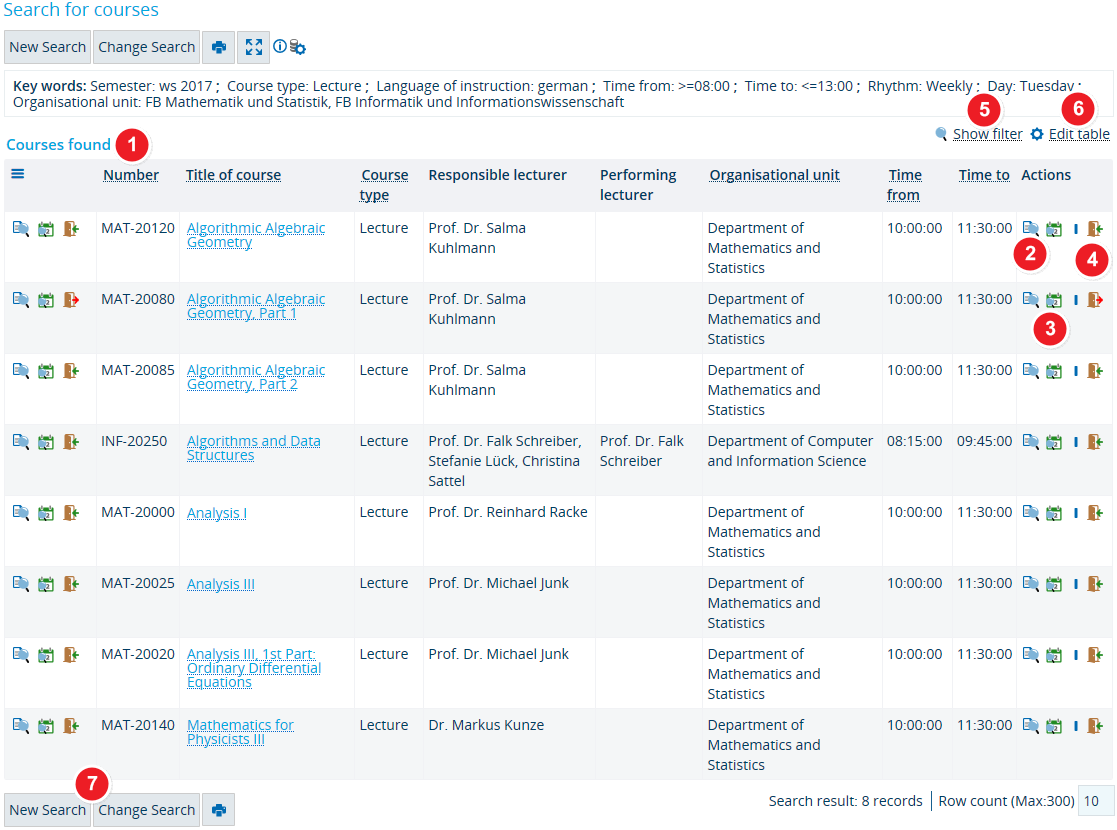Click calendar icon before number MAT-20140

tap(46, 726)
